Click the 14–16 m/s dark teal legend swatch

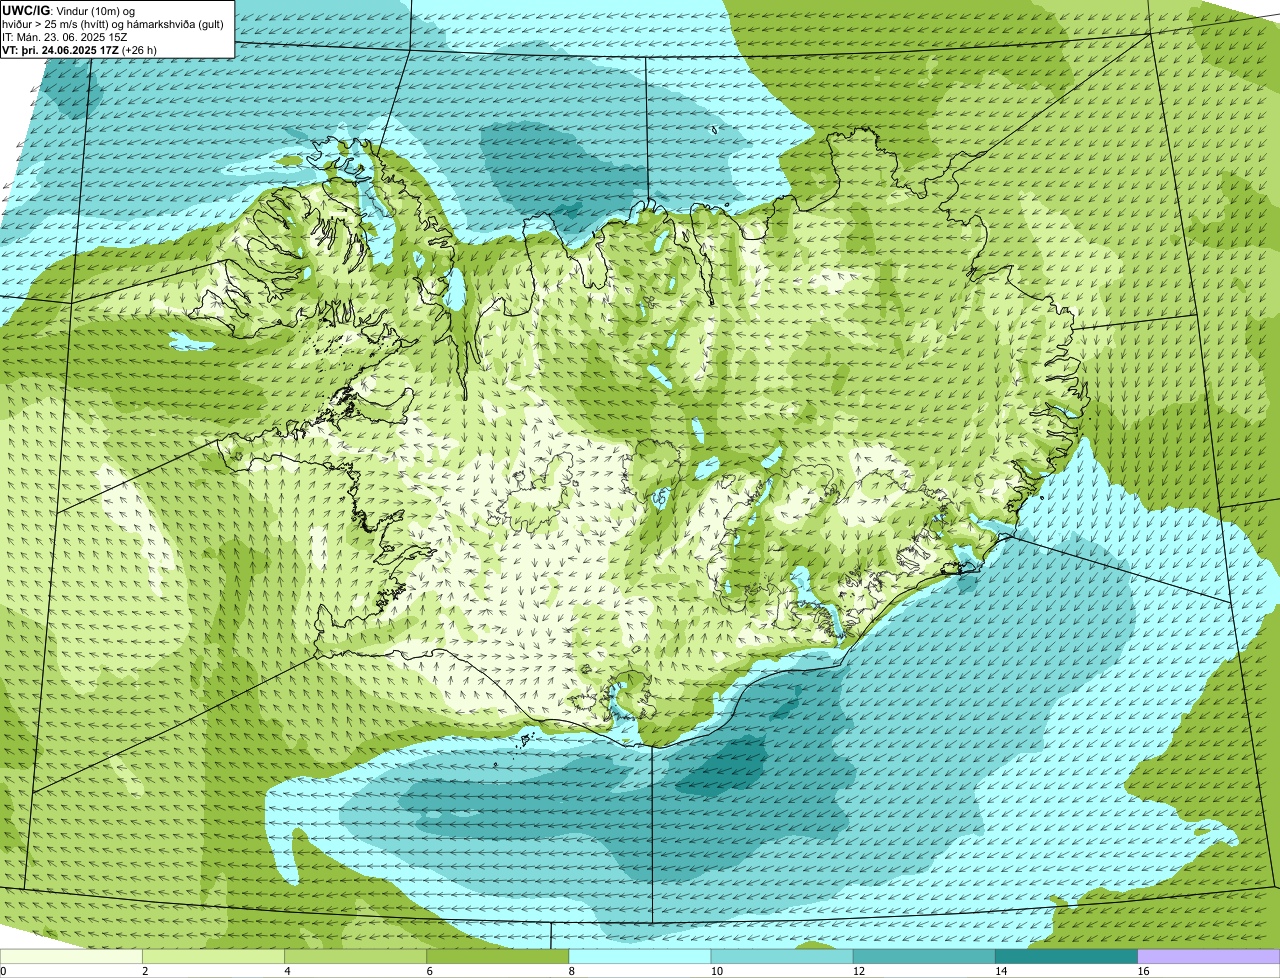(x=1066, y=957)
